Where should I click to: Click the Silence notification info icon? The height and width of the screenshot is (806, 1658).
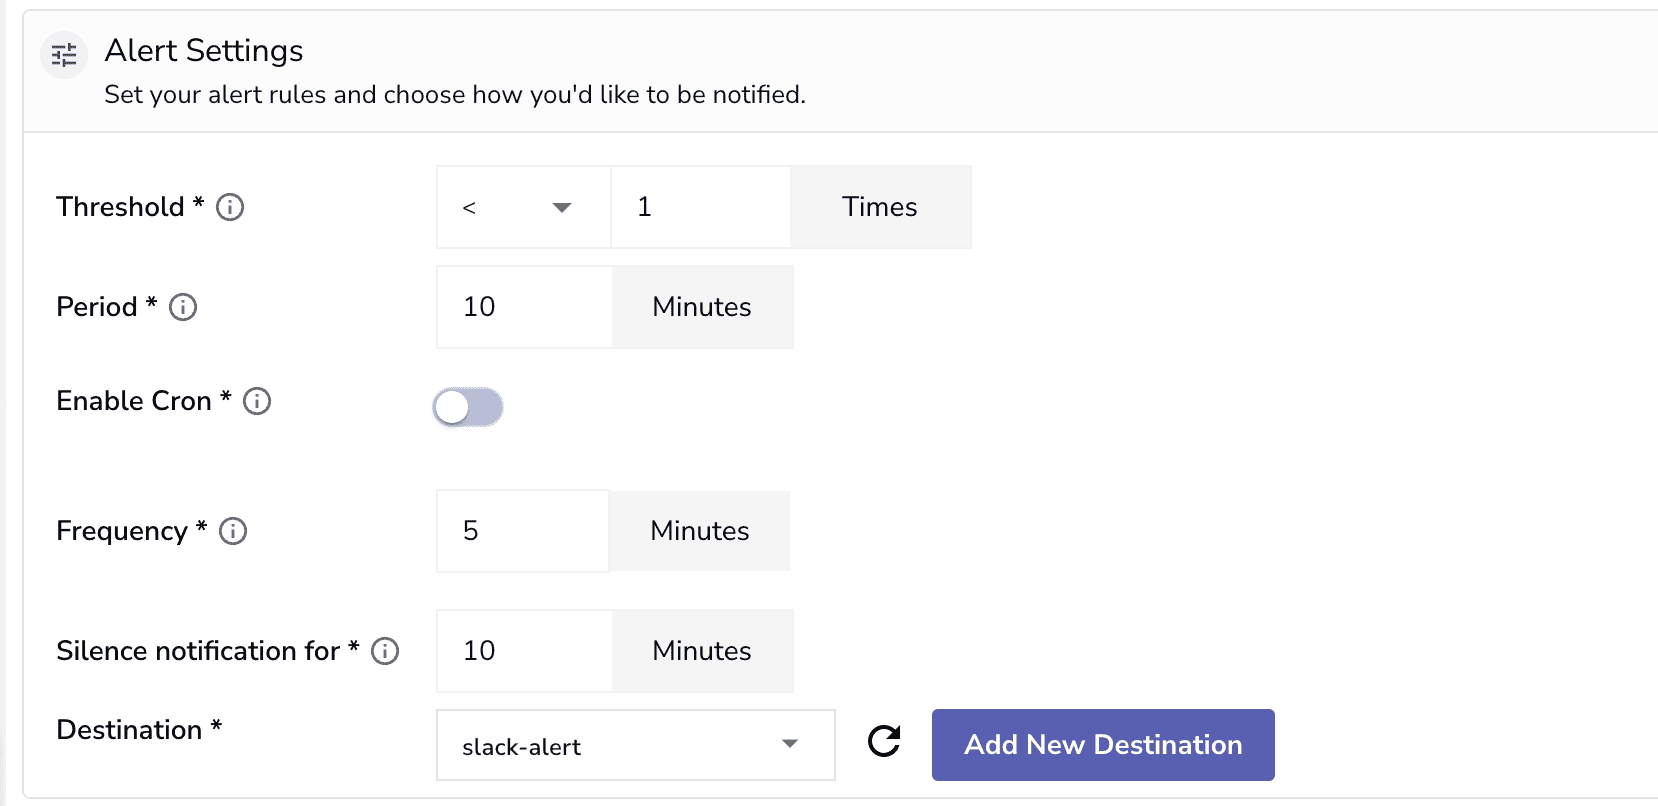(385, 651)
